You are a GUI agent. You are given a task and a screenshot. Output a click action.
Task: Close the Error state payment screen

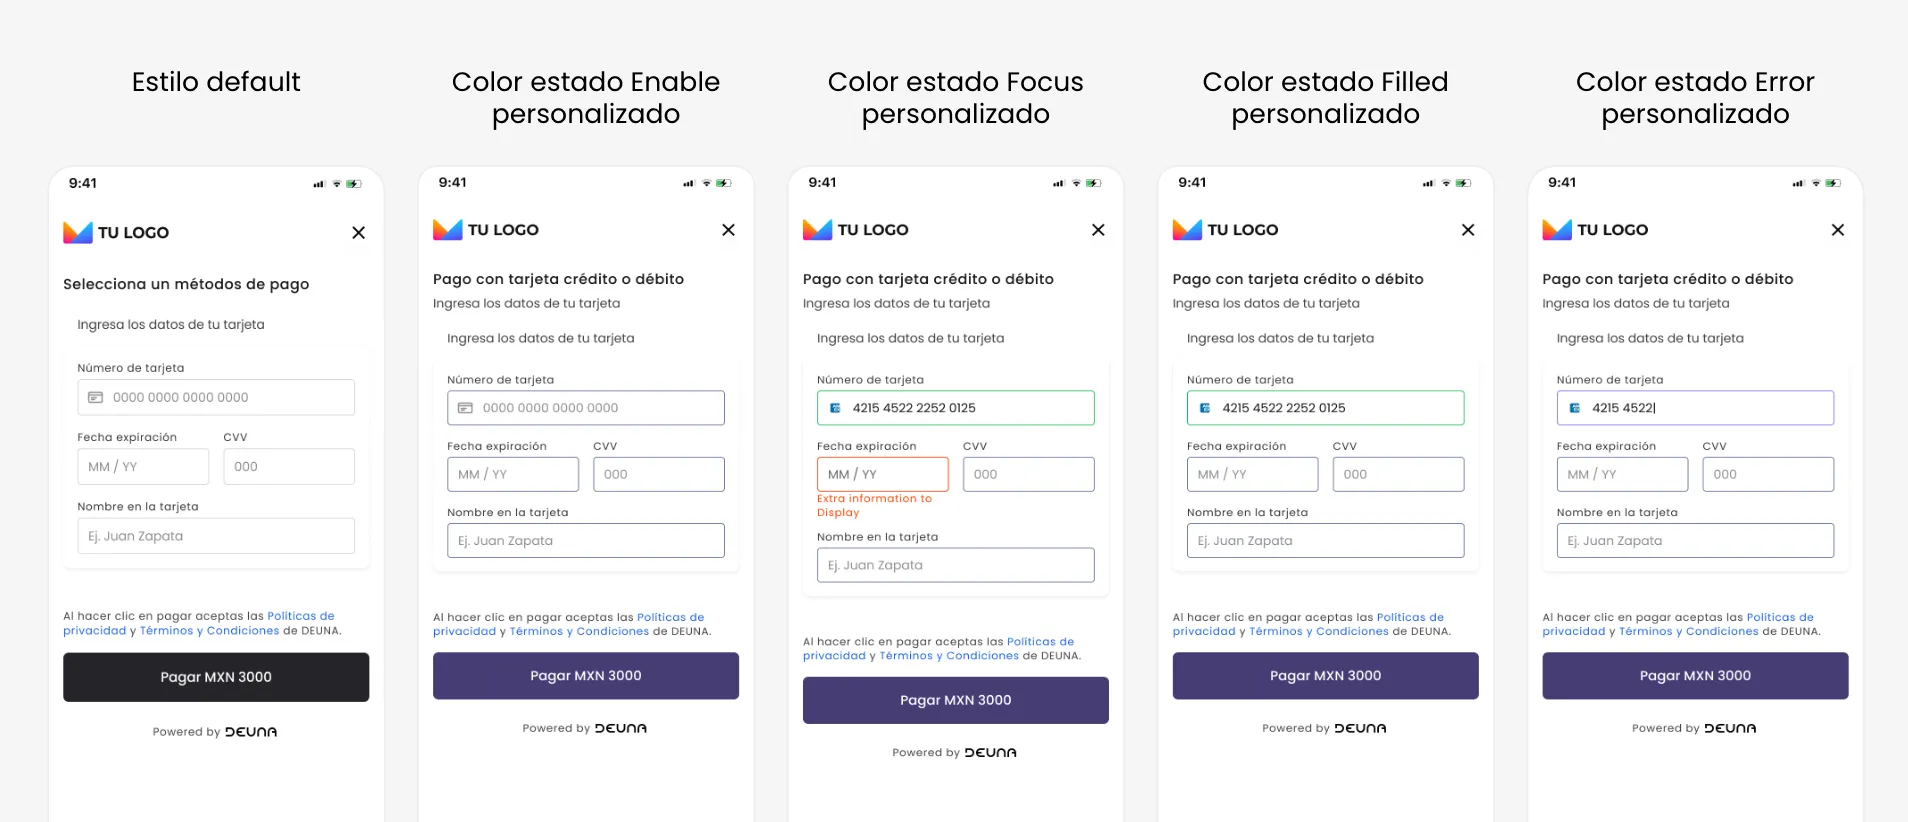click(x=1837, y=230)
